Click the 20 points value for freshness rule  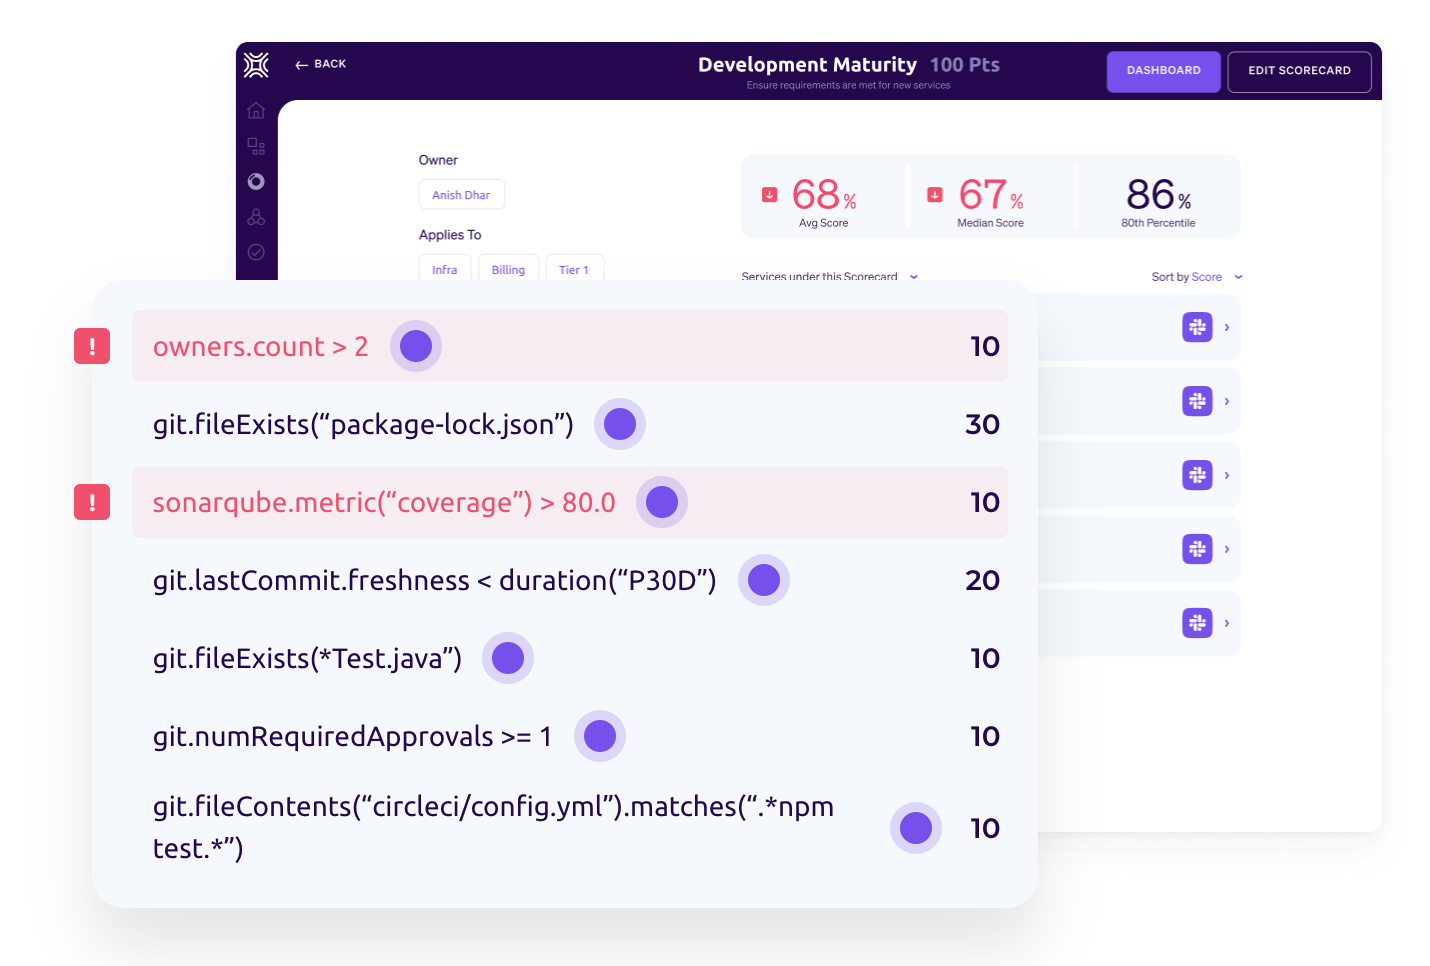tap(982, 580)
